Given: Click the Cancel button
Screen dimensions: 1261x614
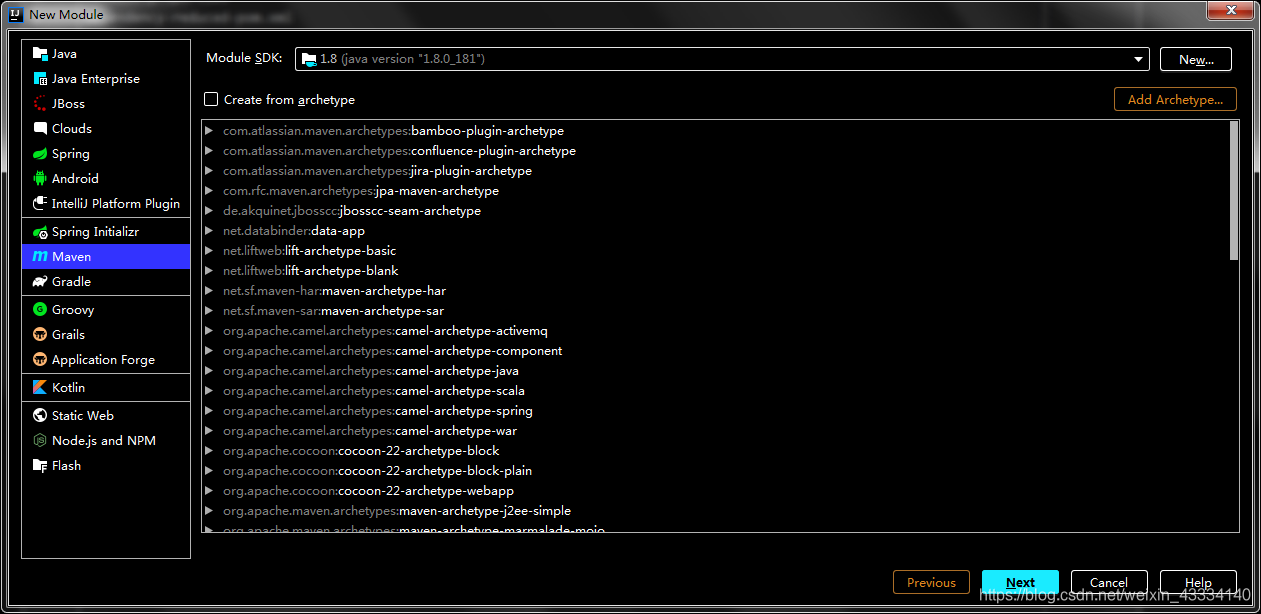Looking at the screenshot, I should pyautogui.click(x=1109, y=582).
